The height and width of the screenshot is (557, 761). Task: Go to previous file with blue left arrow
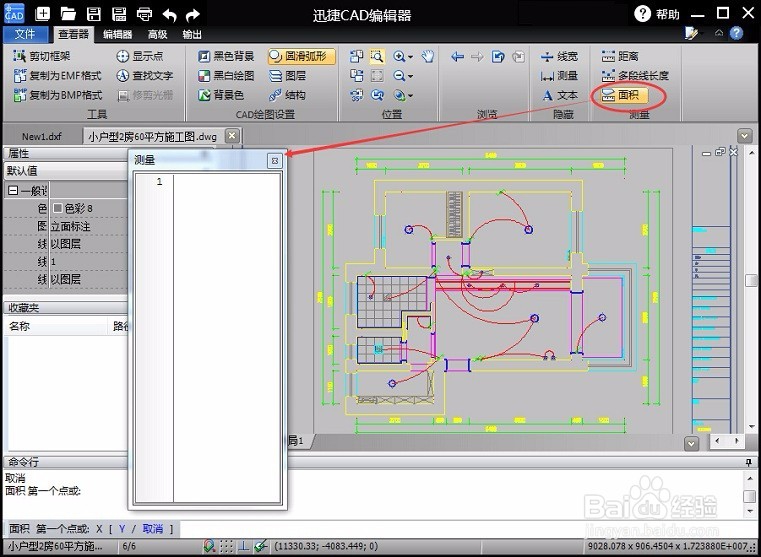pyautogui.click(x=457, y=57)
